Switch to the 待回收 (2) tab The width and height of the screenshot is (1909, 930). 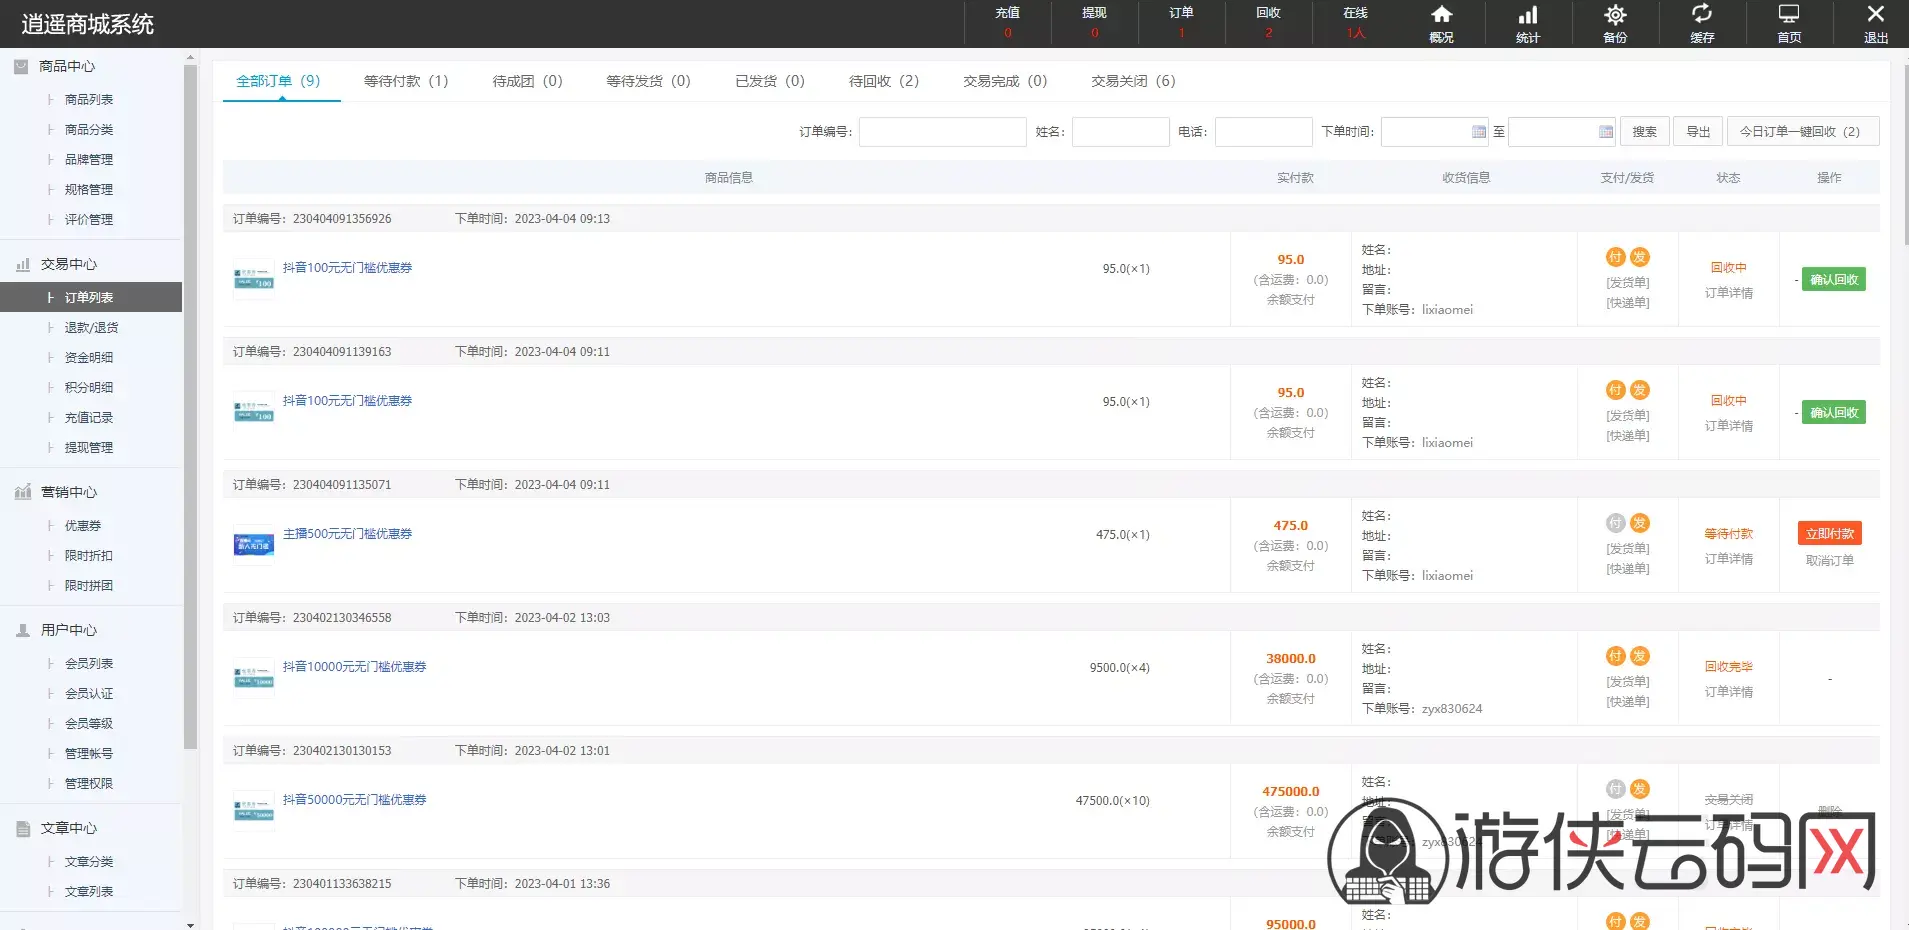[x=884, y=81]
